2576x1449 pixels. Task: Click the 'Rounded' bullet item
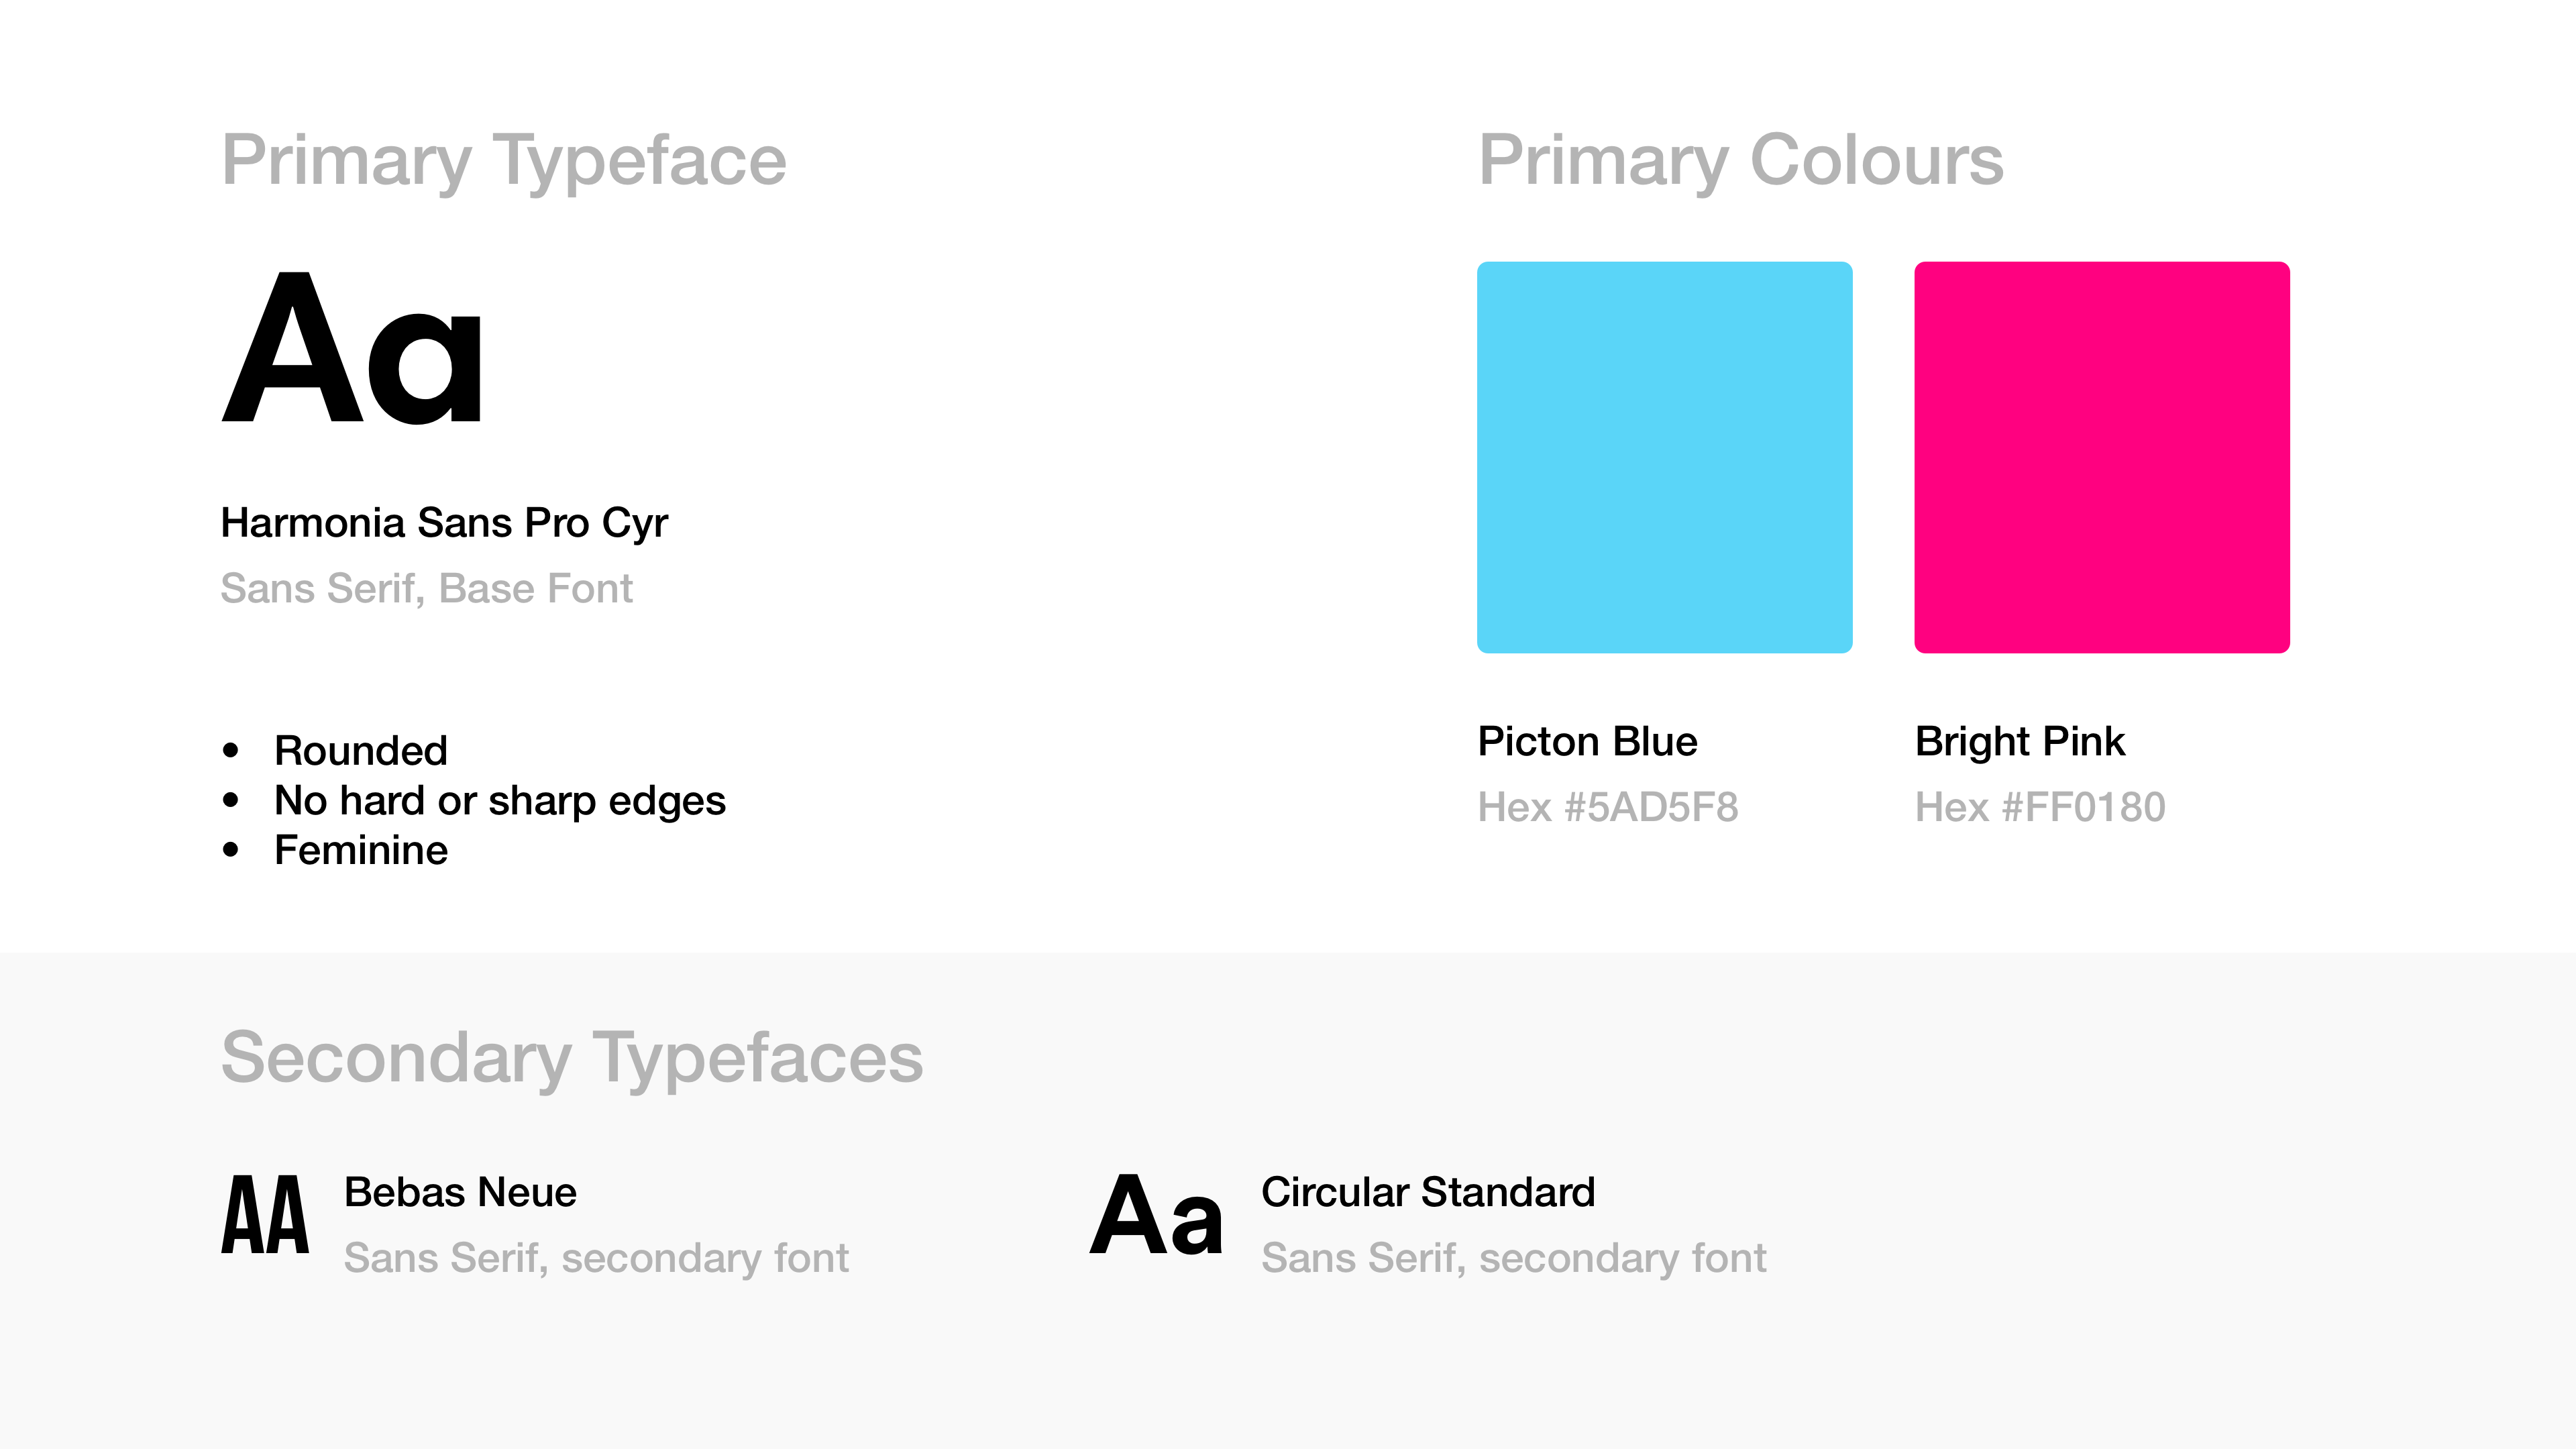tap(361, 750)
